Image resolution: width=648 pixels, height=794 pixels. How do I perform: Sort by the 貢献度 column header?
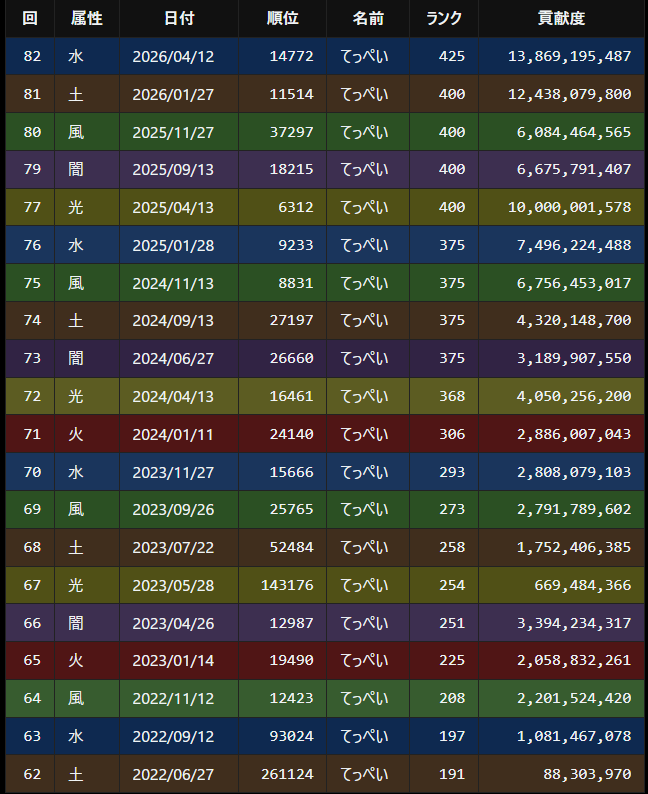(x=561, y=19)
